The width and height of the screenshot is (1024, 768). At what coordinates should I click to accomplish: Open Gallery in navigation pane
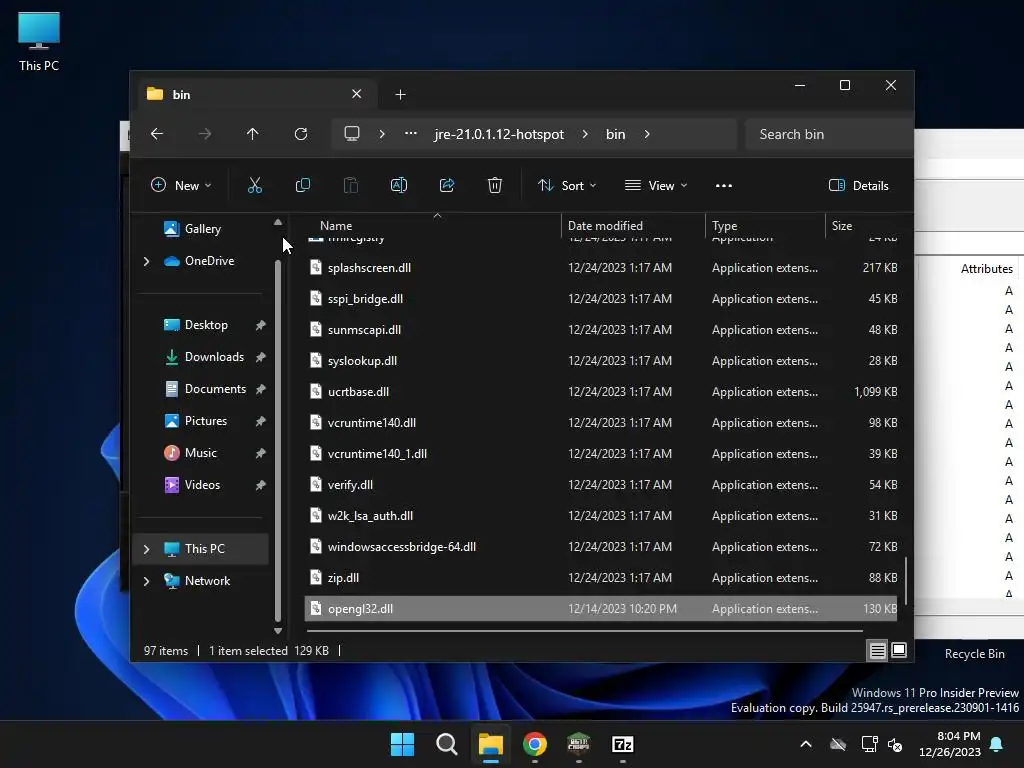point(202,229)
